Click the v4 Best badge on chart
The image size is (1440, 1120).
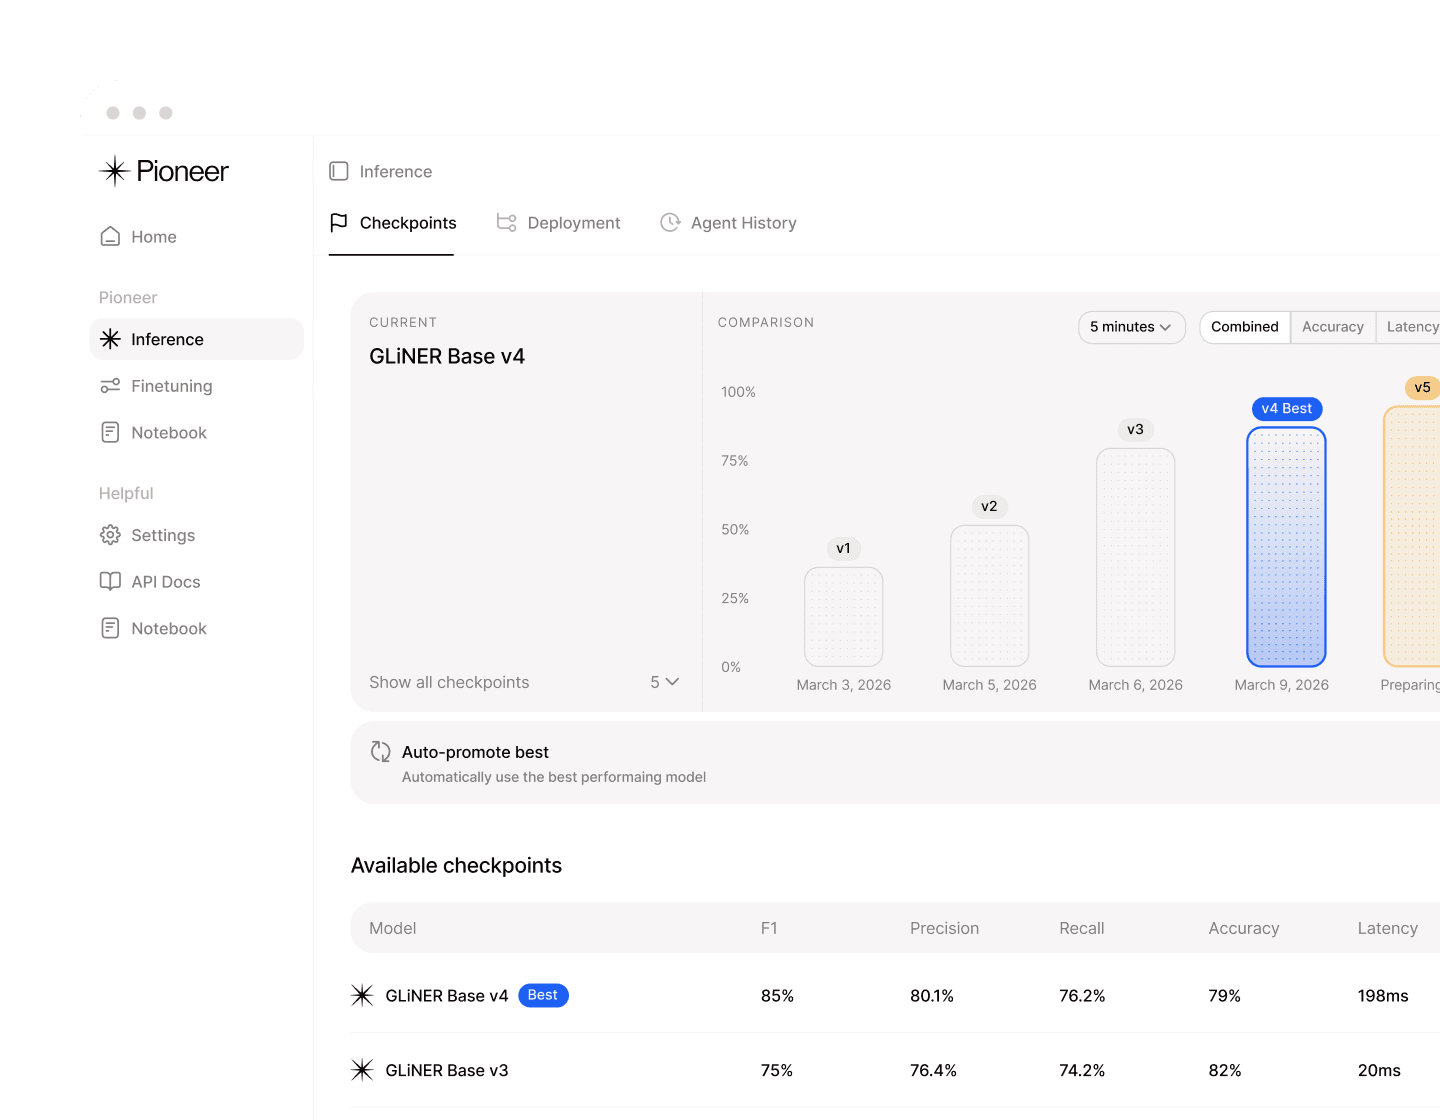pos(1287,409)
